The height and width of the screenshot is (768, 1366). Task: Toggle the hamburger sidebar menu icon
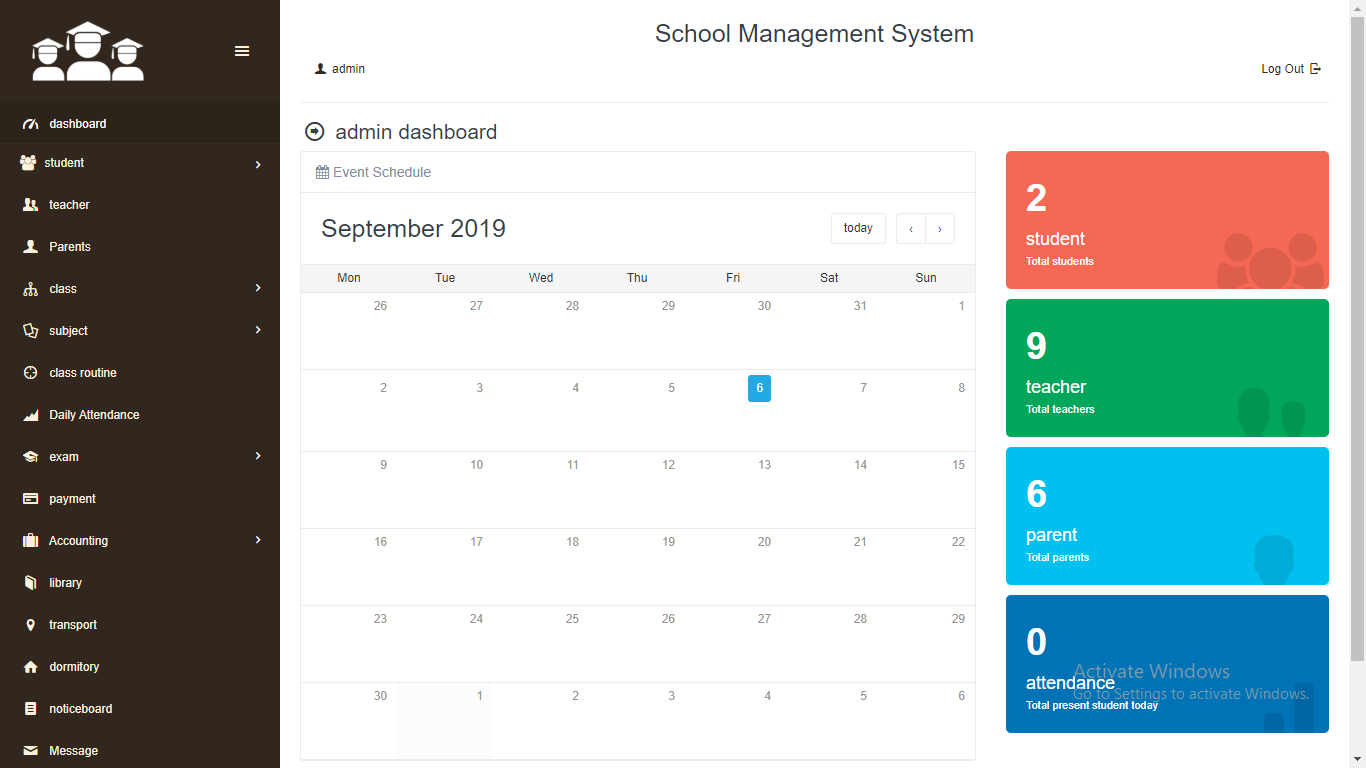[x=242, y=51]
